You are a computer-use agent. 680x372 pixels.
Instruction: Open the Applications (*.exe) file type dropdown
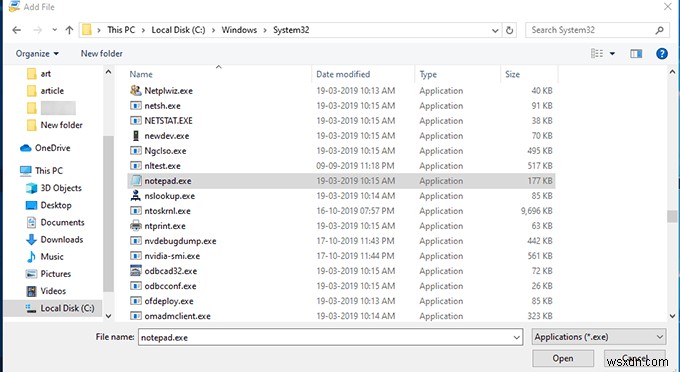[599, 337]
